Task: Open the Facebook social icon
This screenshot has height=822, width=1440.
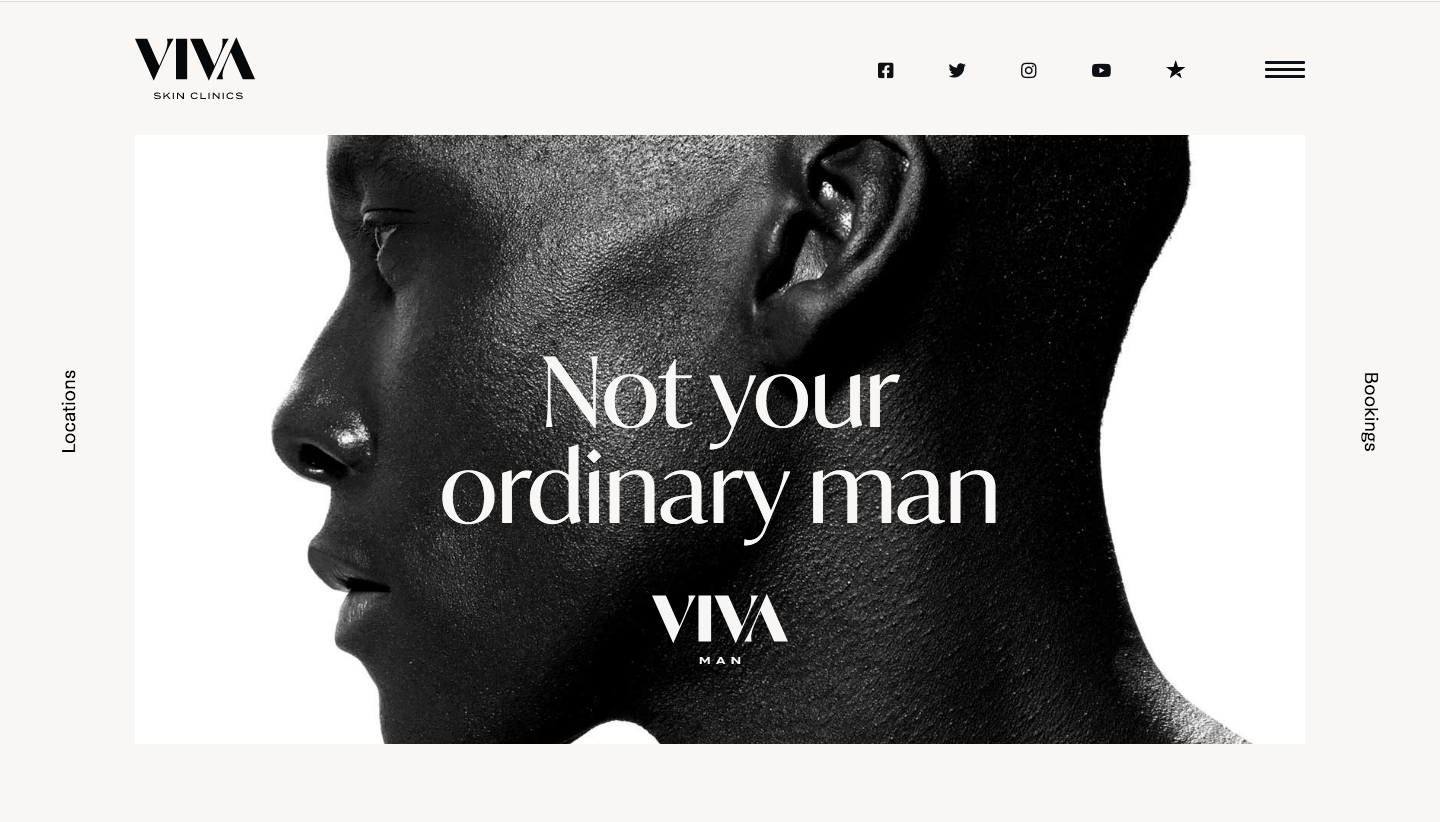Action: pos(885,70)
